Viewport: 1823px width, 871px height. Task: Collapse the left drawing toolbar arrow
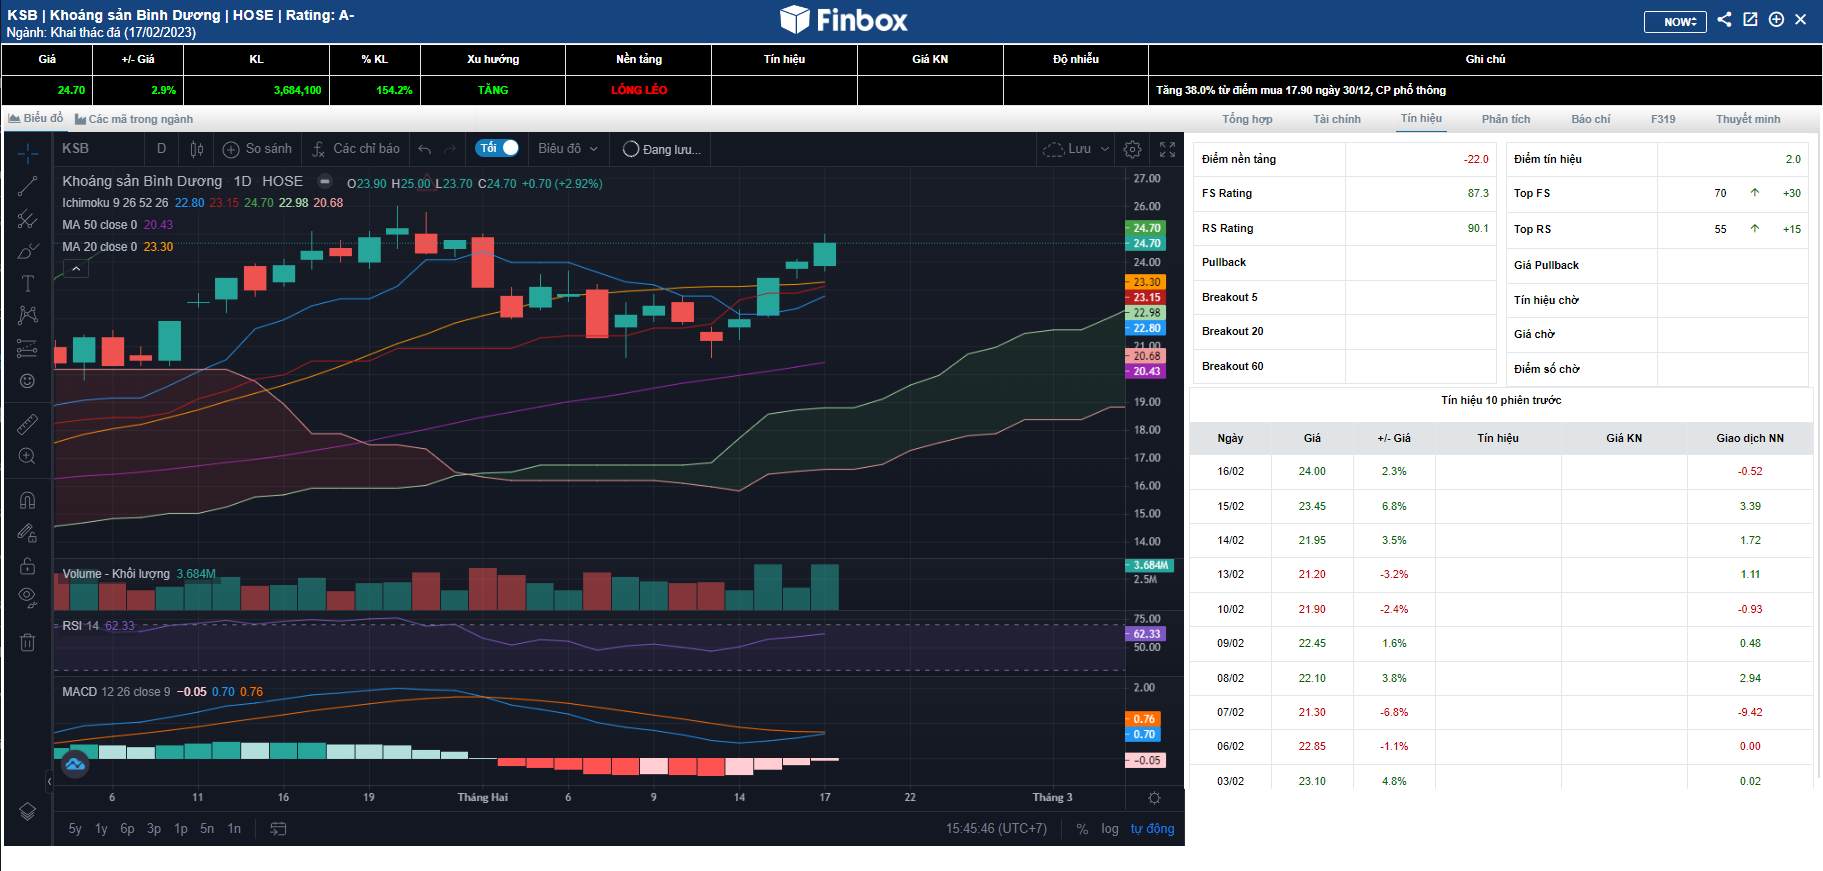tap(49, 781)
